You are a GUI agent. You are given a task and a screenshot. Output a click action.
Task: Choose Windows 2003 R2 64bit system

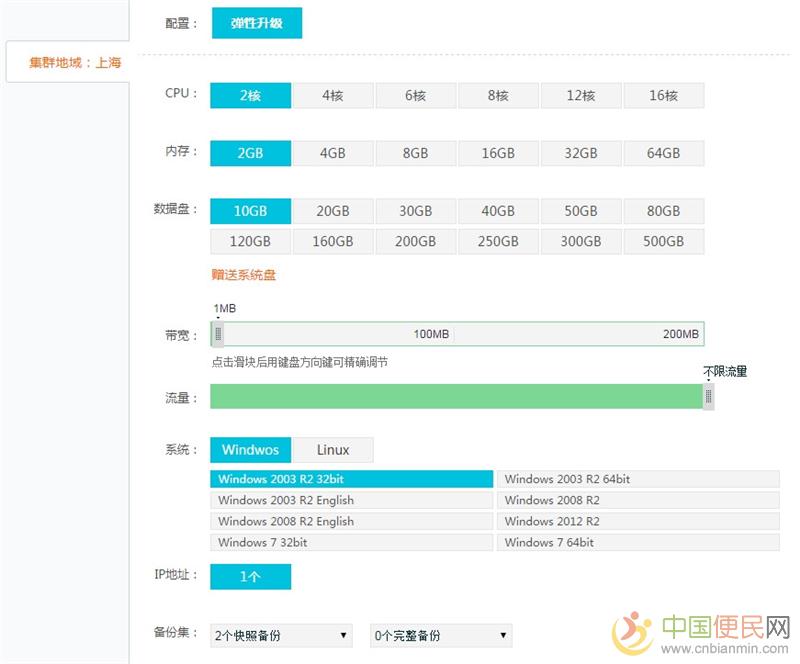(637, 479)
